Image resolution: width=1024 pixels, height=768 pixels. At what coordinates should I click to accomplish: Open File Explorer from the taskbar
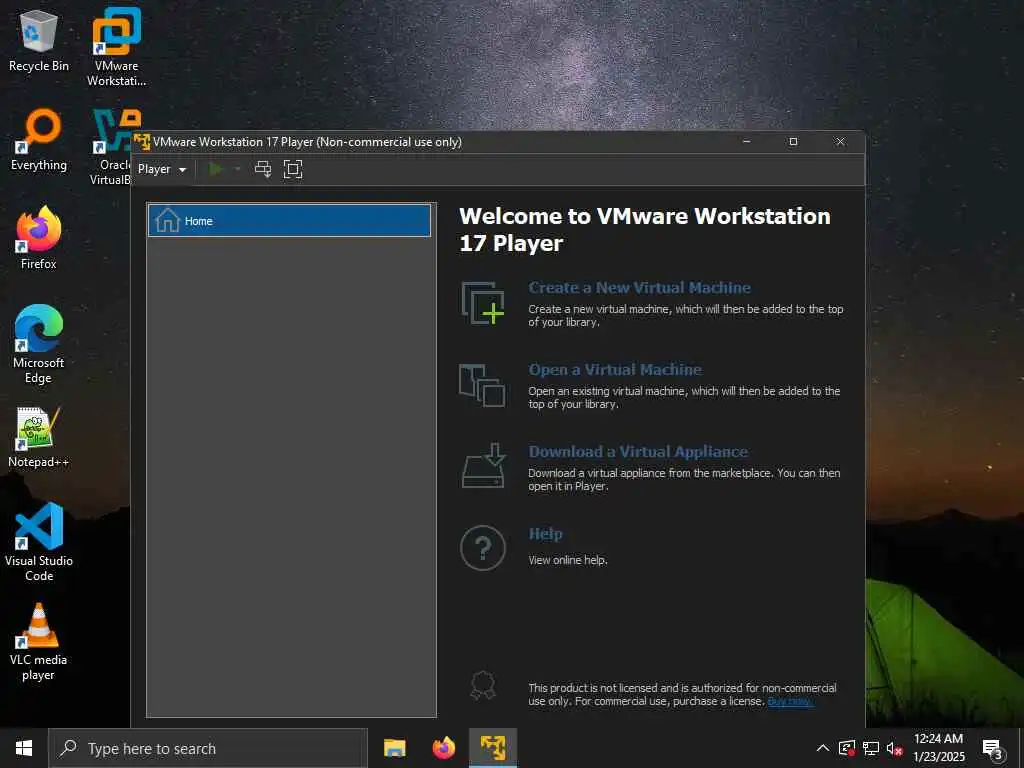394,748
